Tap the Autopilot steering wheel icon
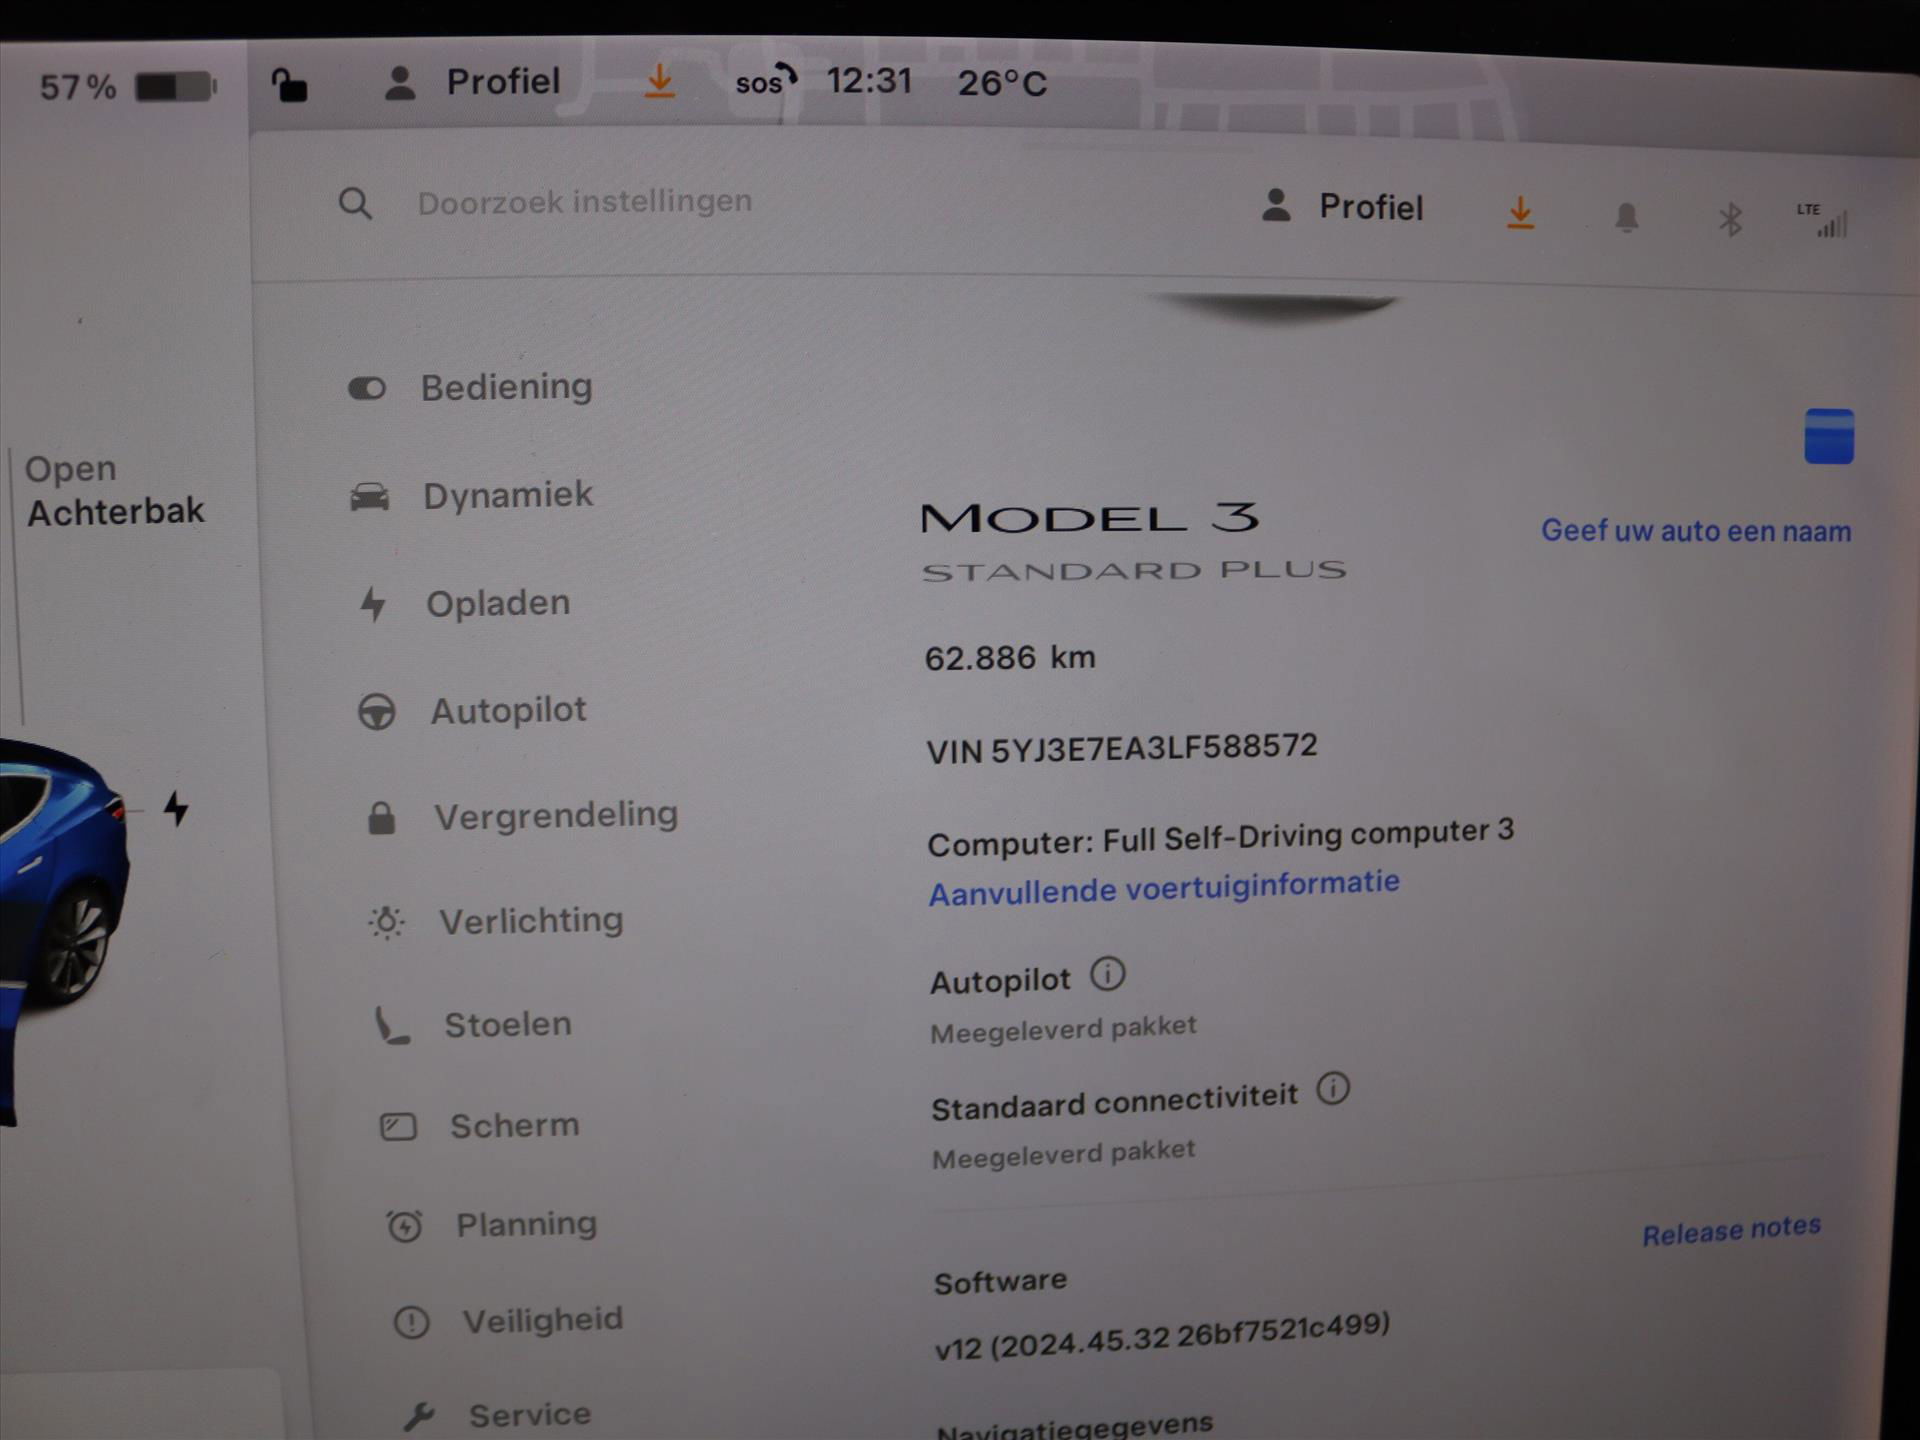Screen dimensions: 1920x1440 pyautogui.click(x=377, y=712)
